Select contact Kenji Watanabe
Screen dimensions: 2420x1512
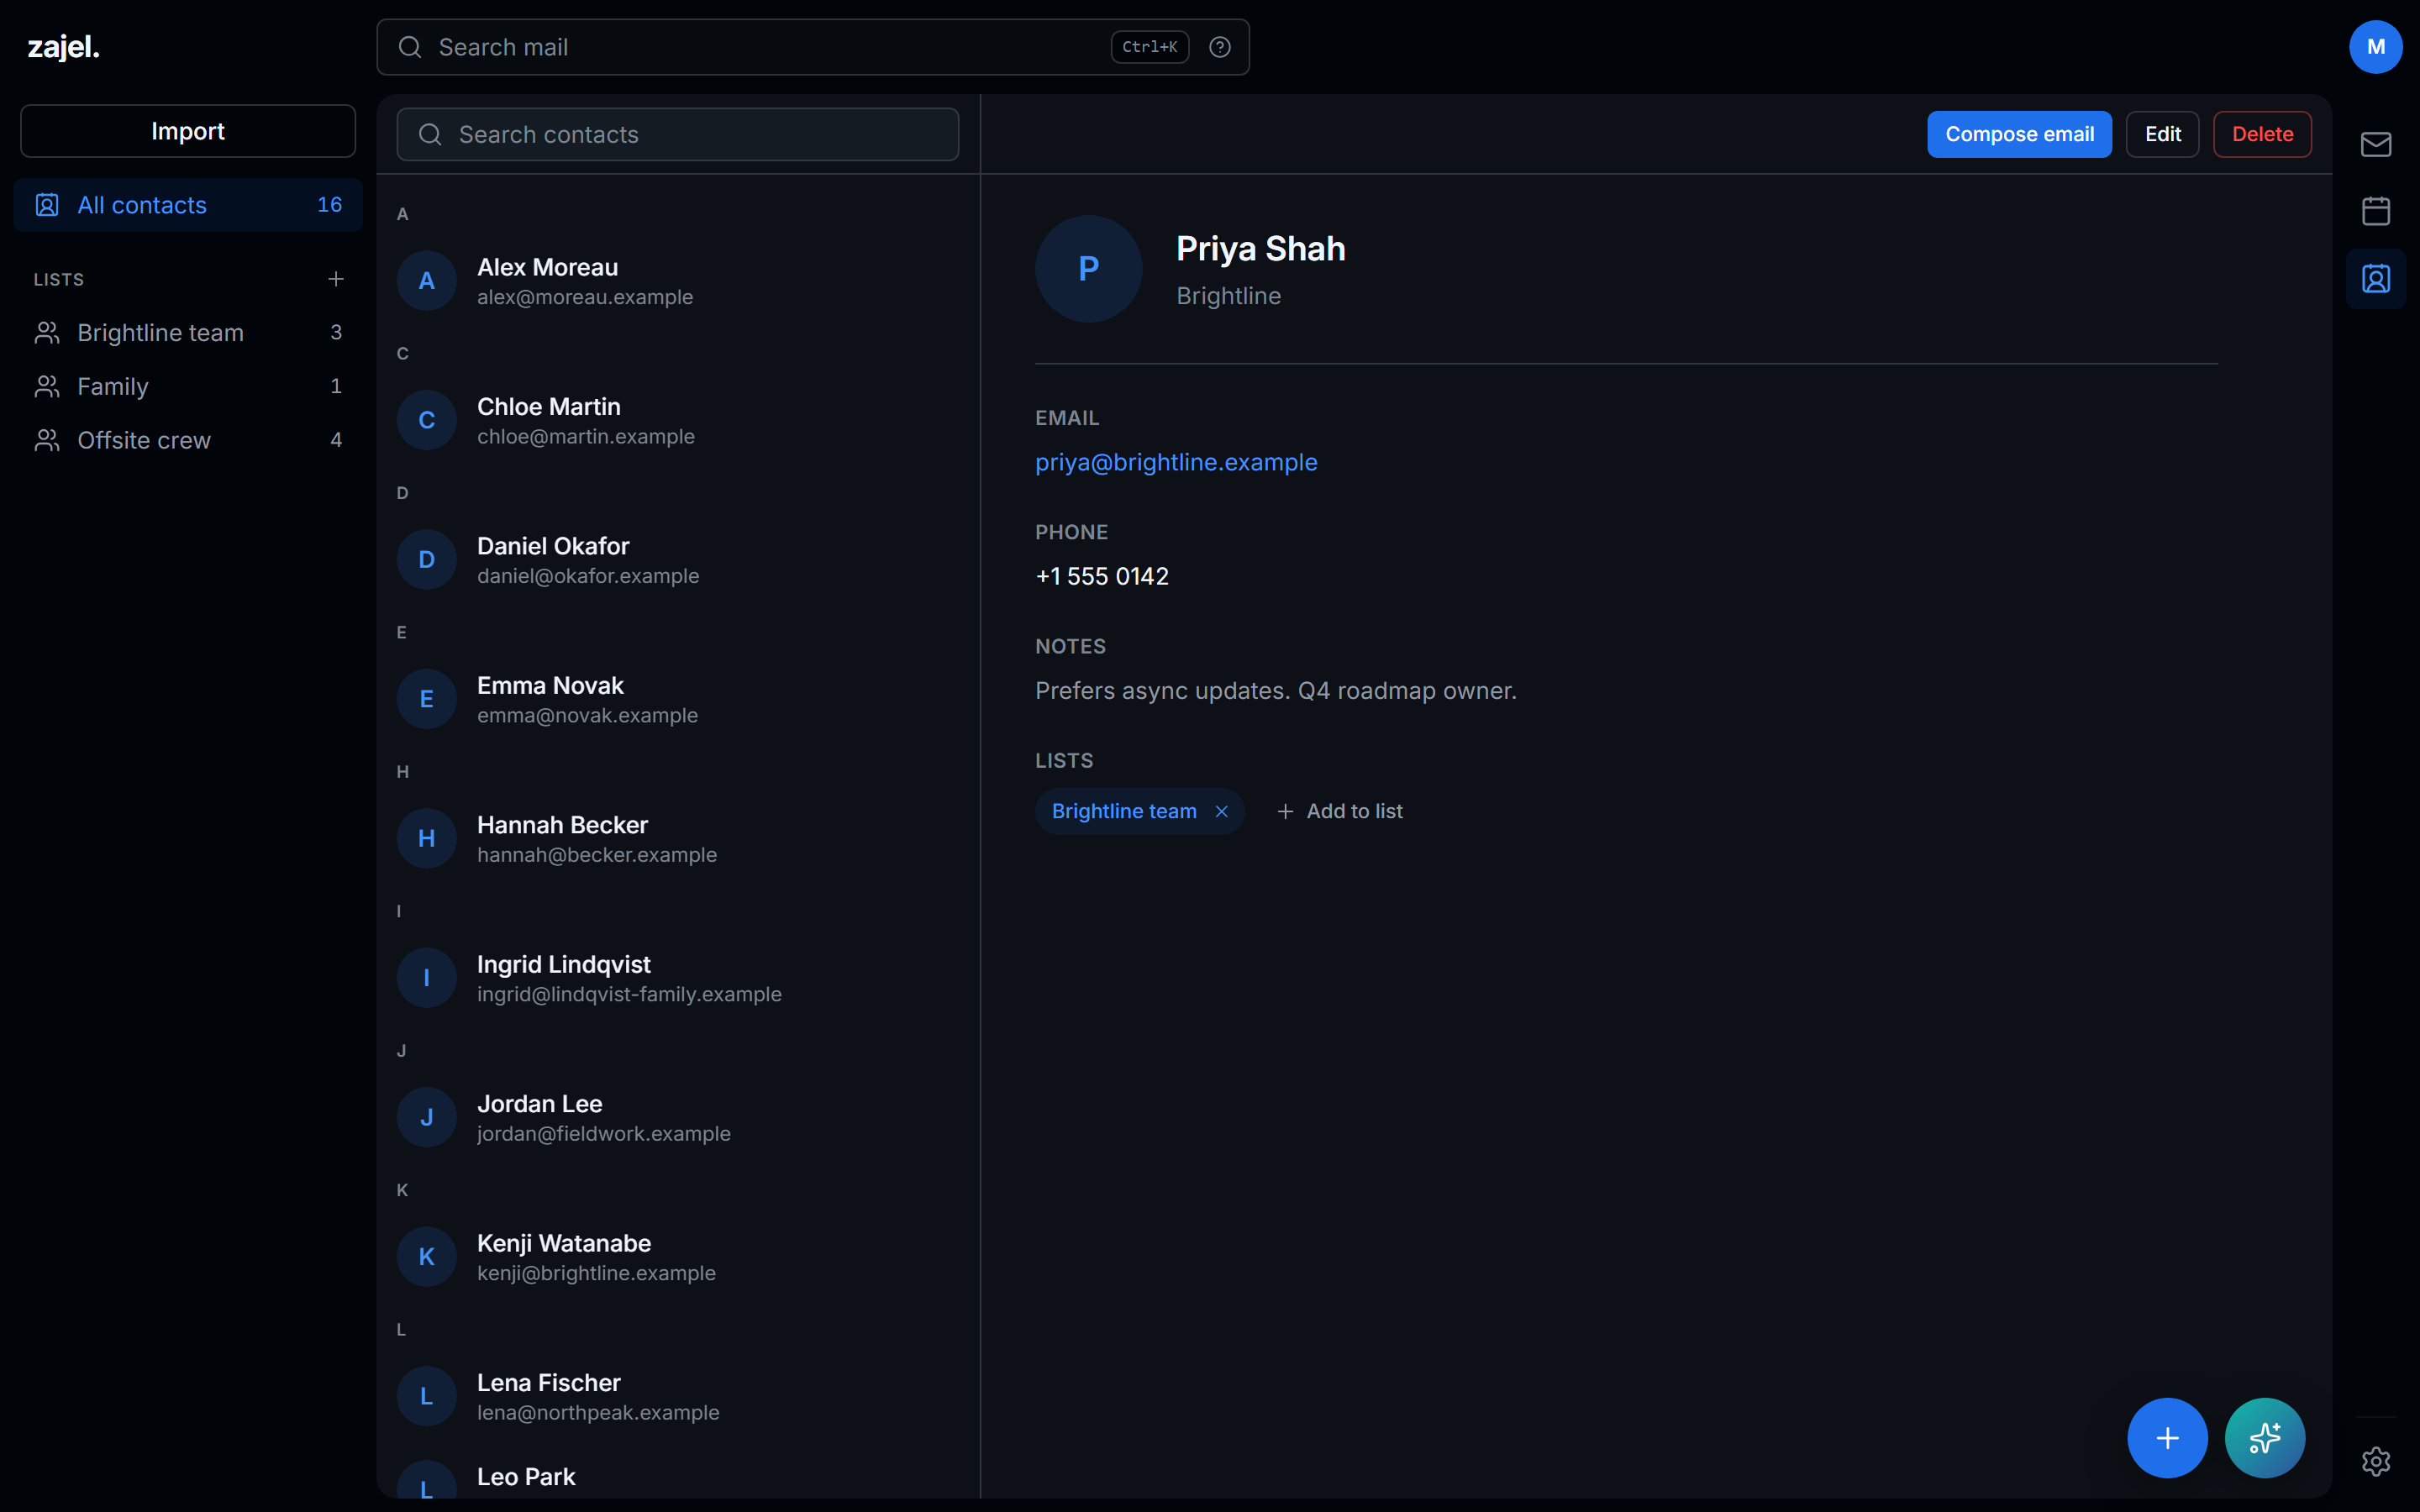click(x=677, y=1257)
